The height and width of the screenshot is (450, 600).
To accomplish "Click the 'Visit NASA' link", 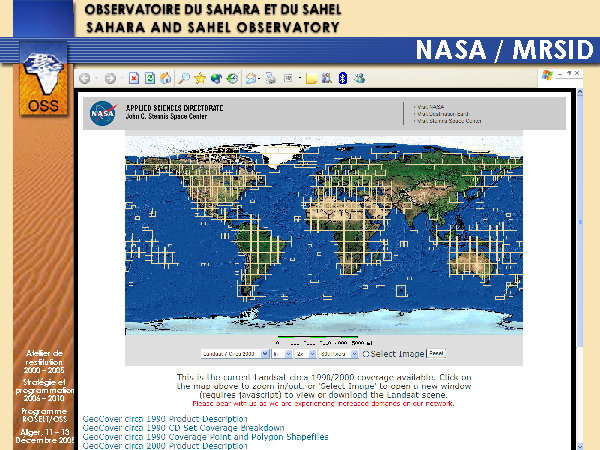I will pos(429,107).
